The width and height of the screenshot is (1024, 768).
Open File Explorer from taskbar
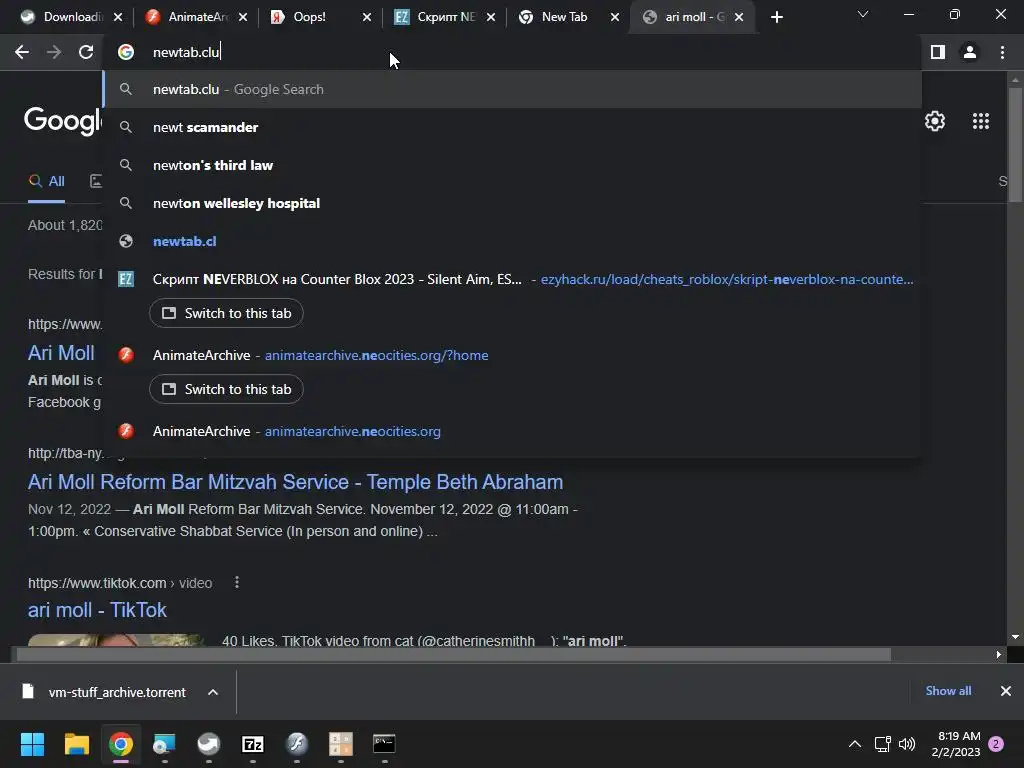[x=76, y=744]
